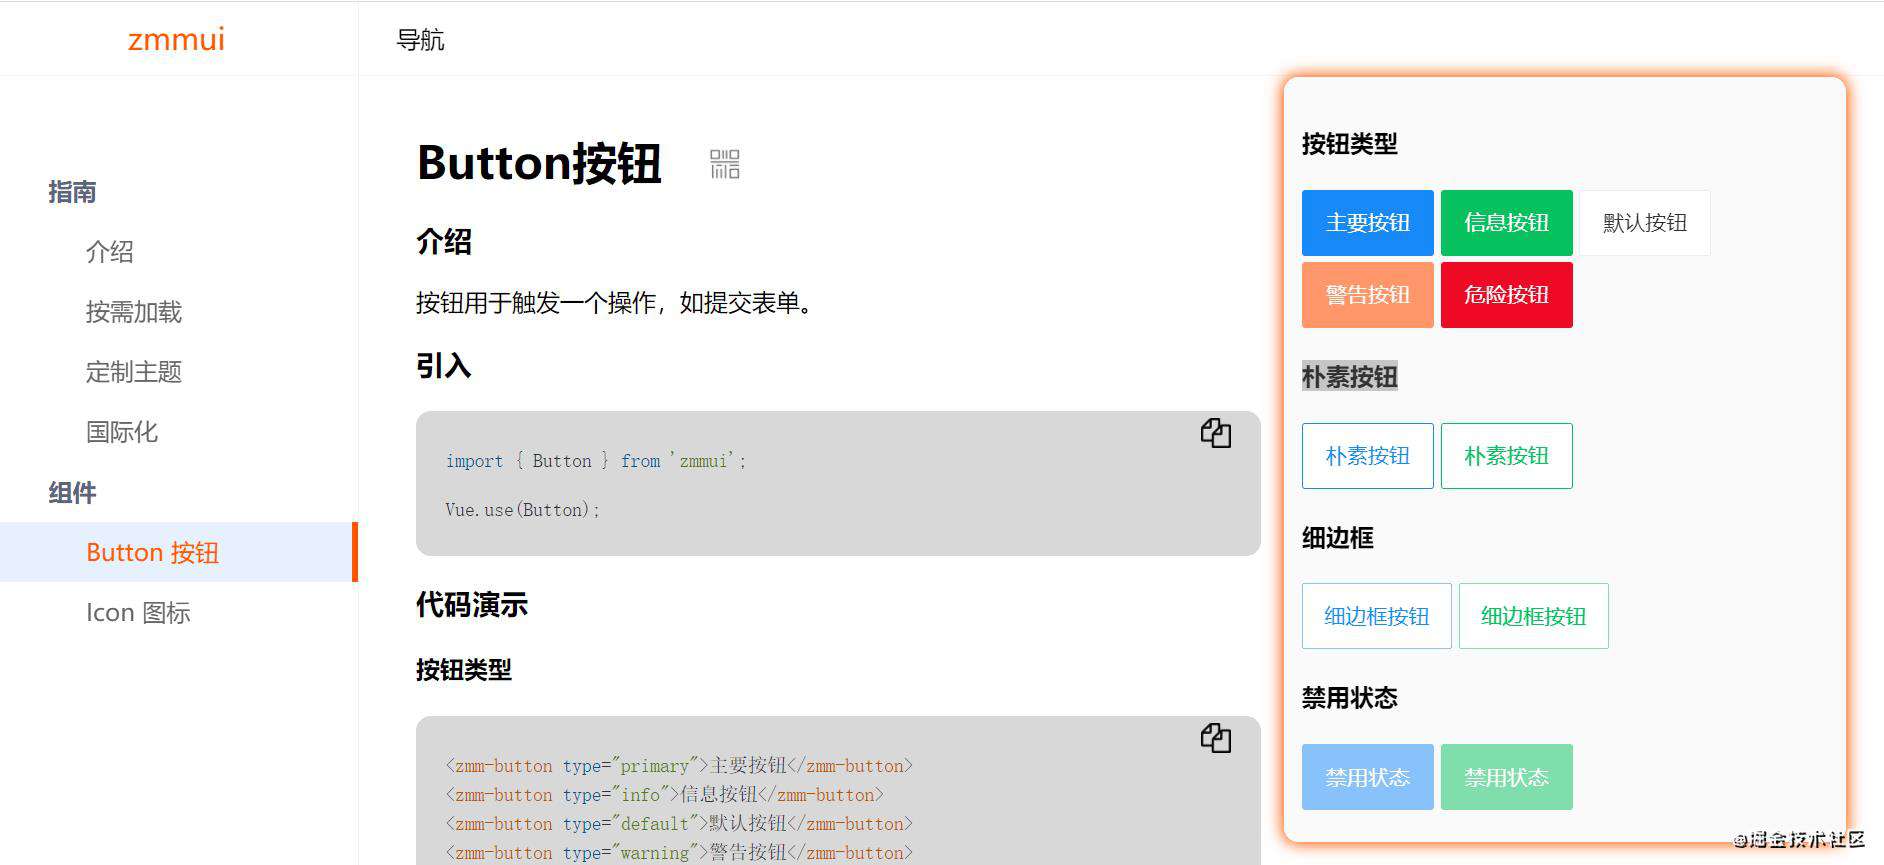Click the blue outlined 朴素按钮
The width and height of the screenshot is (1884, 865).
pyautogui.click(x=1368, y=456)
